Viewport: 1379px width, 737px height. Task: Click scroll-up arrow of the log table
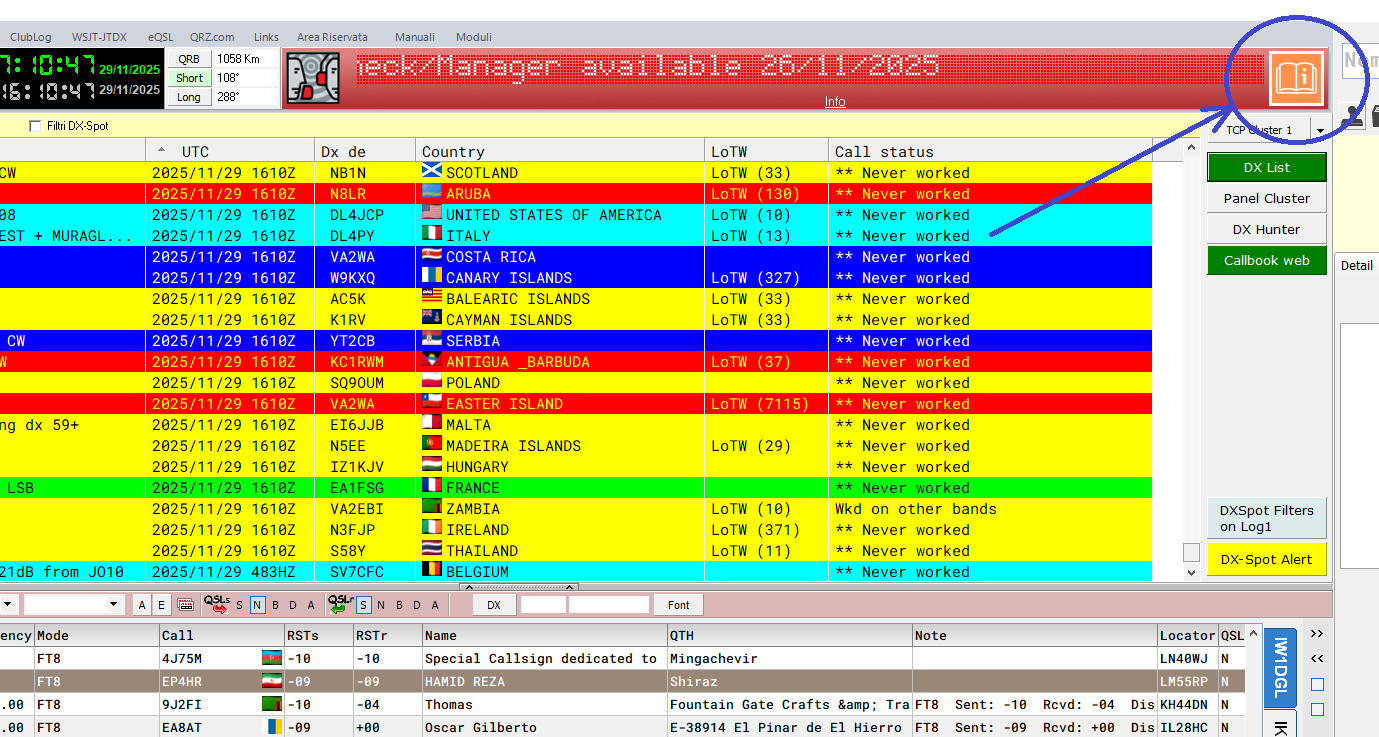click(x=1255, y=634)
